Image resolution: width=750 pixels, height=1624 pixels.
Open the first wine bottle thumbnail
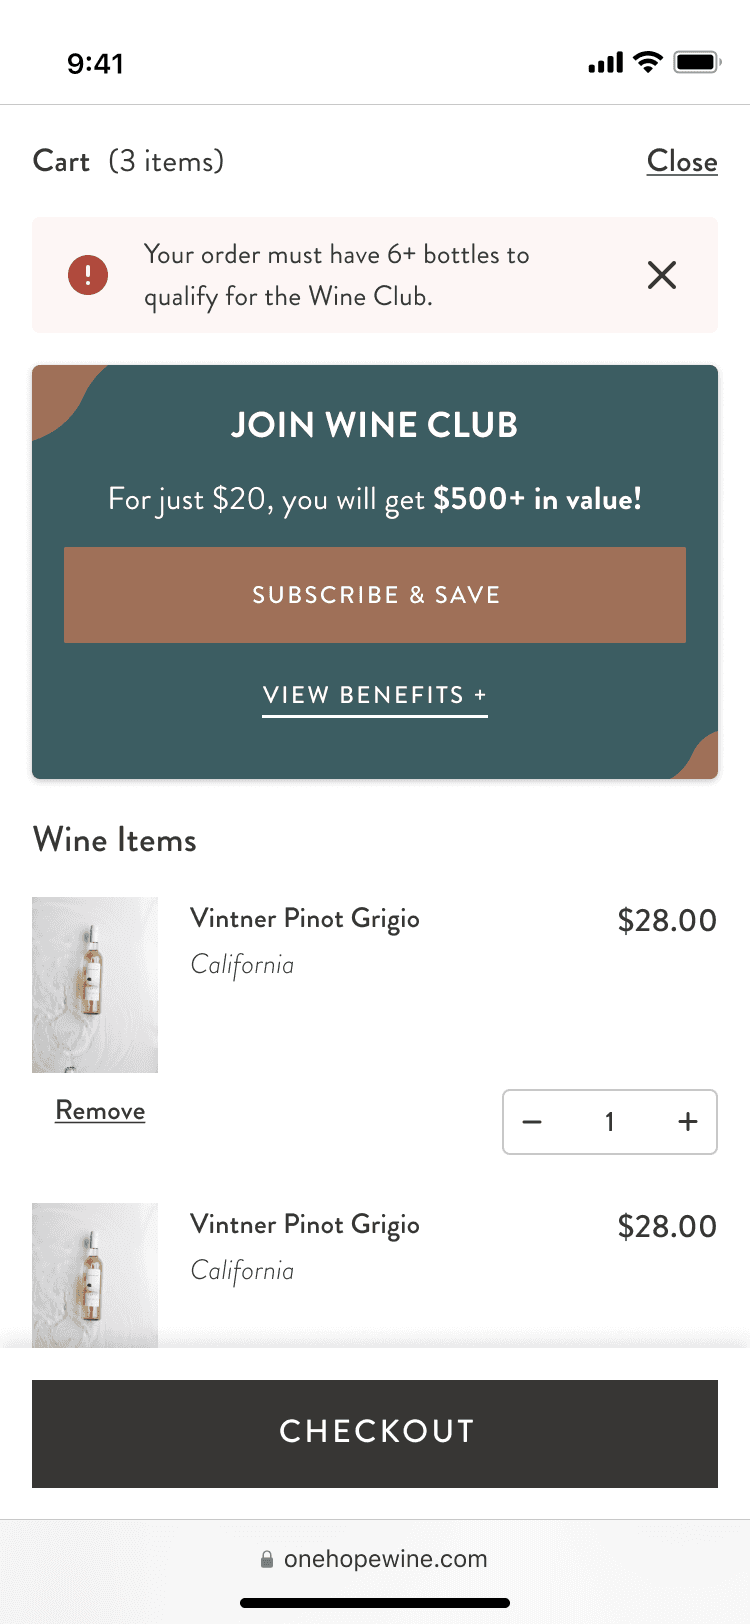[x=95, y=985]
